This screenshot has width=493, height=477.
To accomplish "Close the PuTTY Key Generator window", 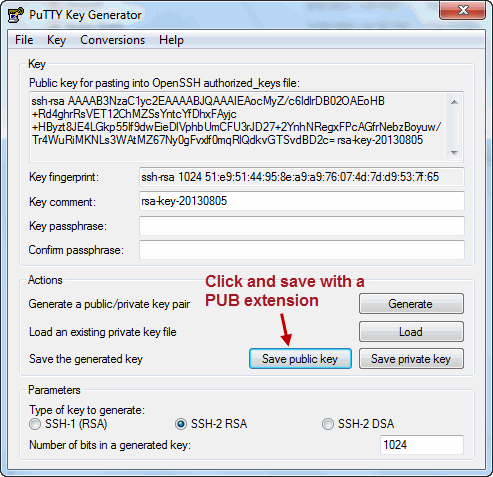I will click(x=462, y=10).
